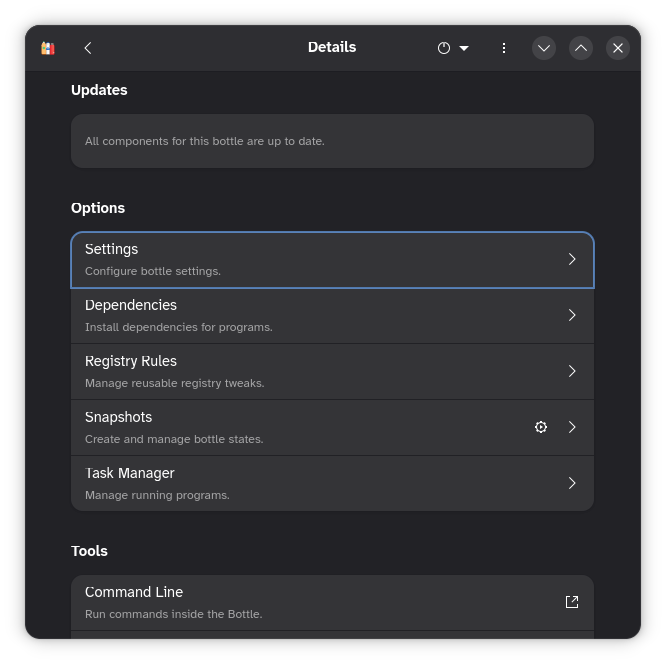Viewport: 666px width, 664px height.
Task: Select Snapshots option label
Action: point(119,417)
